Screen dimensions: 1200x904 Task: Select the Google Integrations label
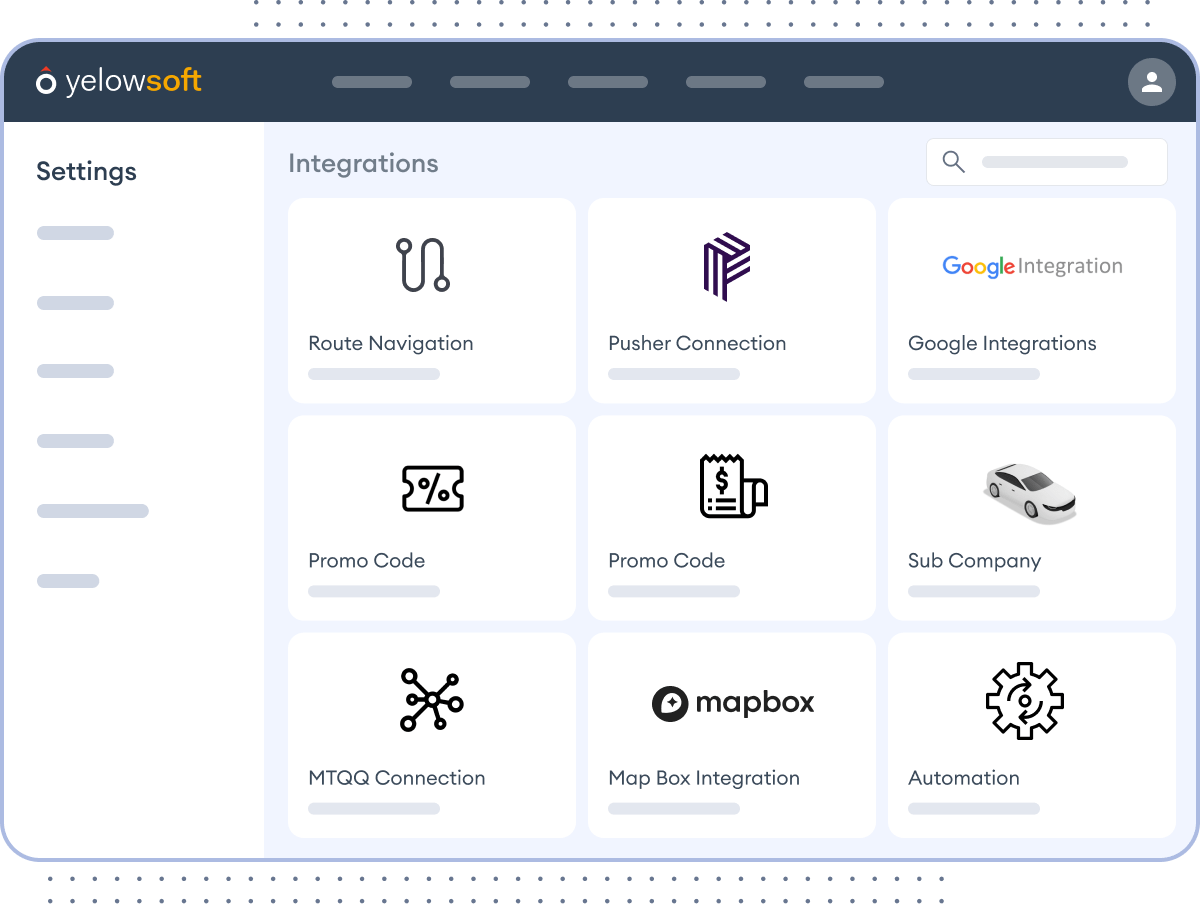(1002, 343)
